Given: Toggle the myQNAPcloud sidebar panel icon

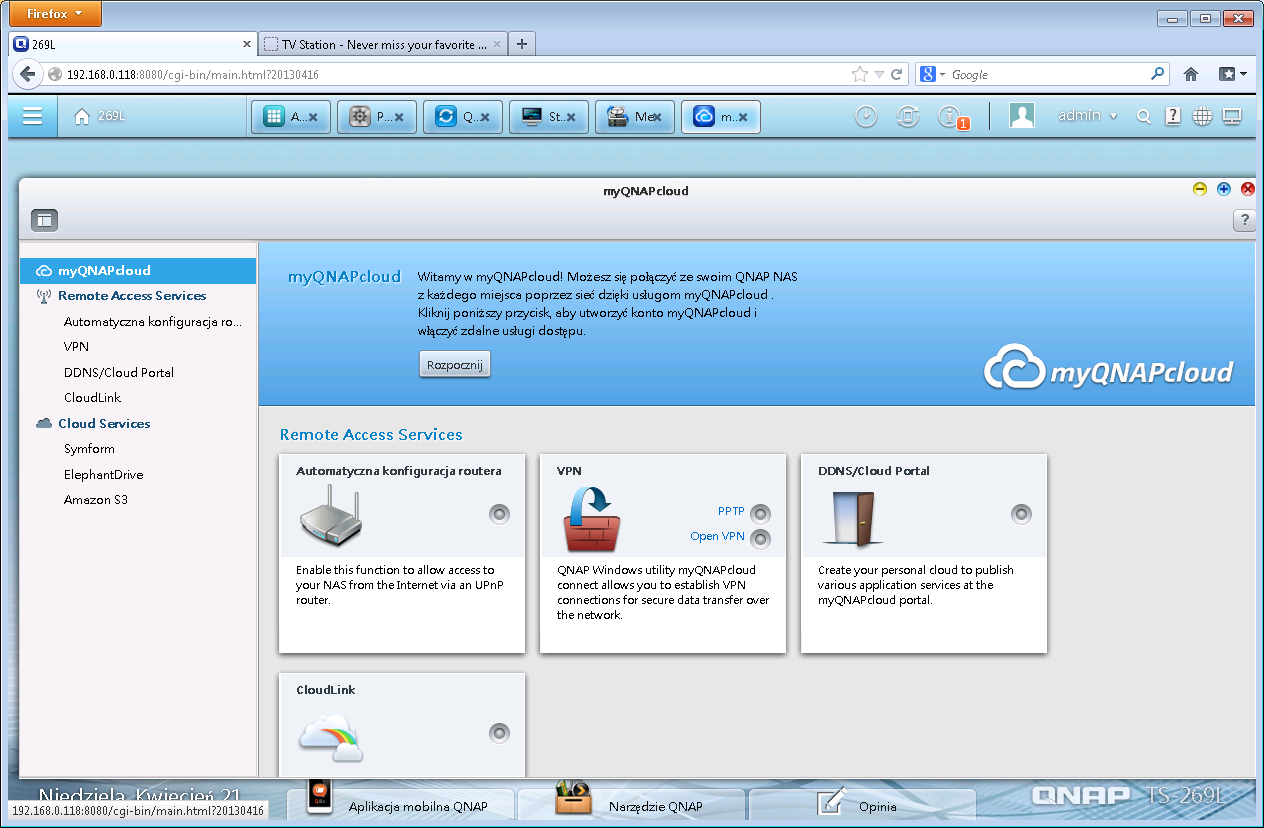Looking at the screenshot, I should (x=44, y=220).
